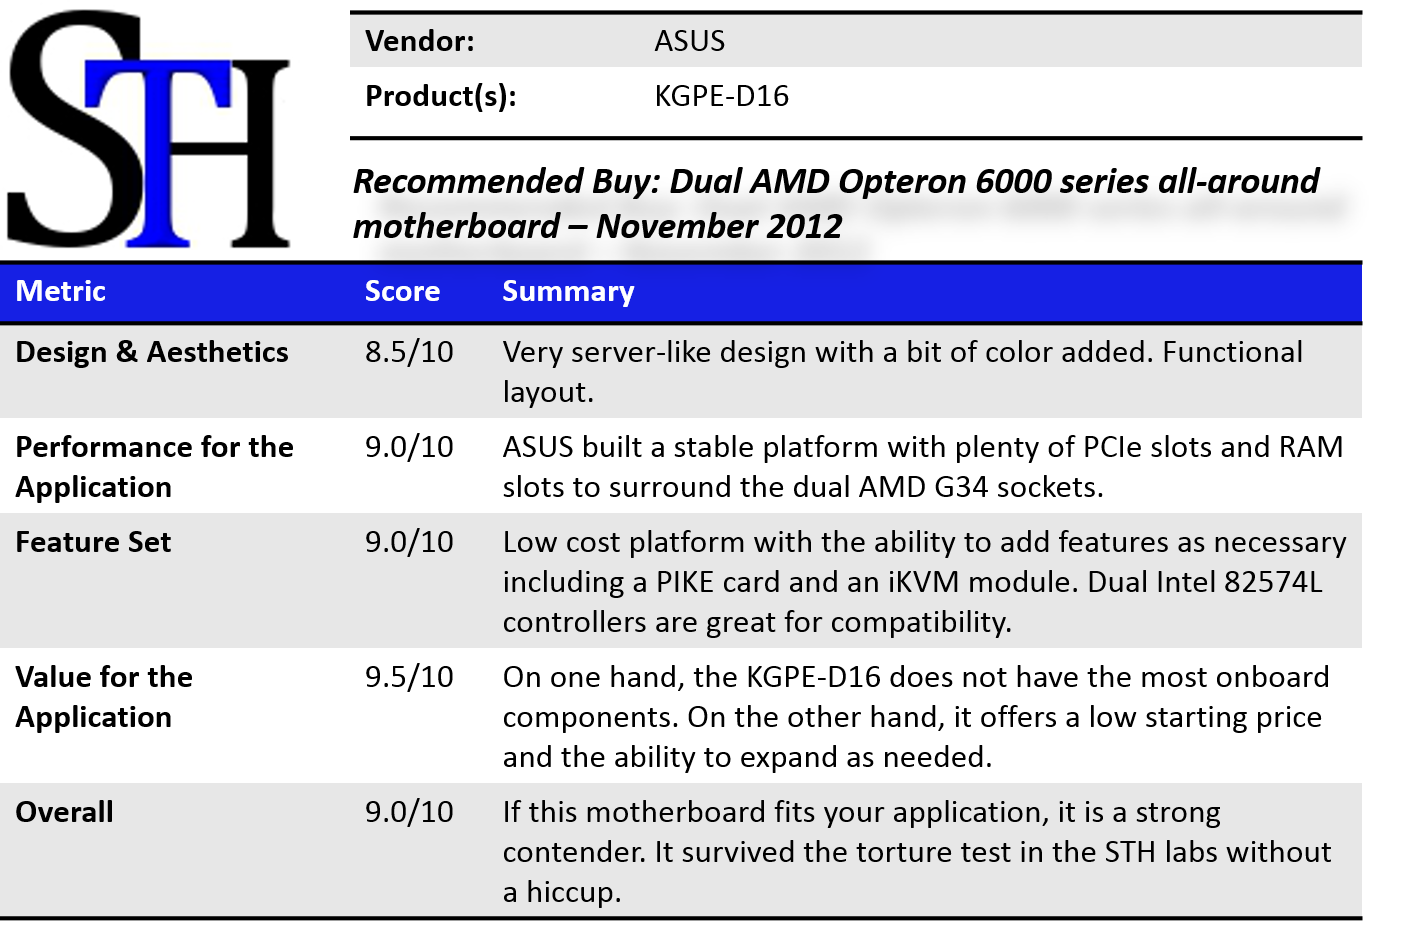Select the ASUS vendor value
Image resolution: width=1423 pixels, height=931 pixels.
[689, 41]
